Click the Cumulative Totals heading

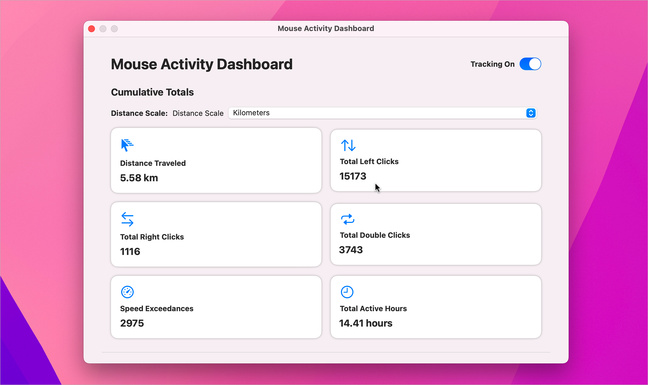coord(152,92)
